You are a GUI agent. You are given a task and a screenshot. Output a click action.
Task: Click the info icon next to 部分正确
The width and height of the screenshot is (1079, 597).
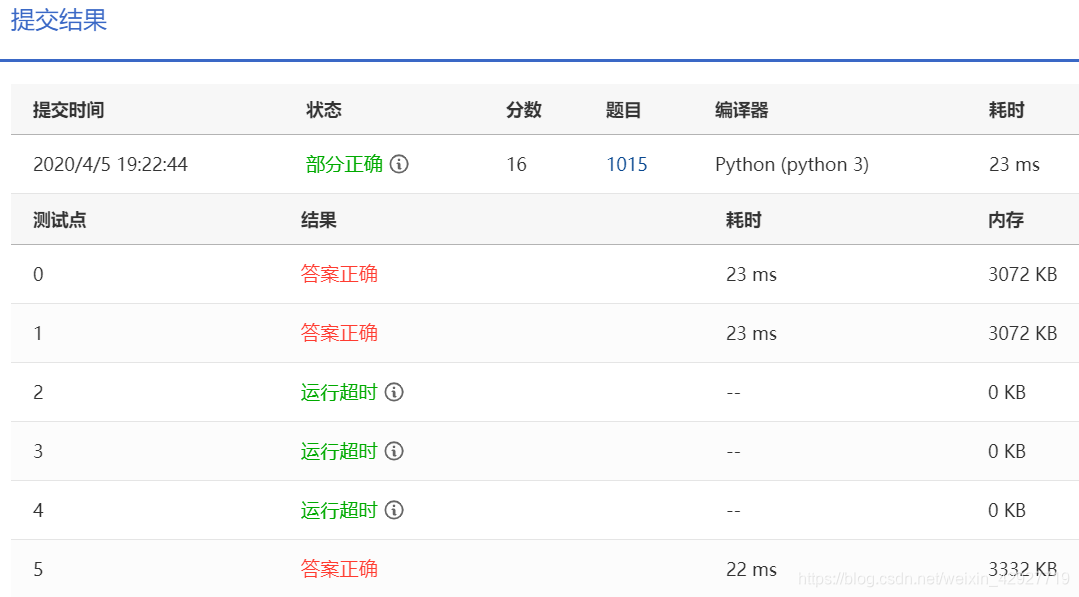pos(399,163)
